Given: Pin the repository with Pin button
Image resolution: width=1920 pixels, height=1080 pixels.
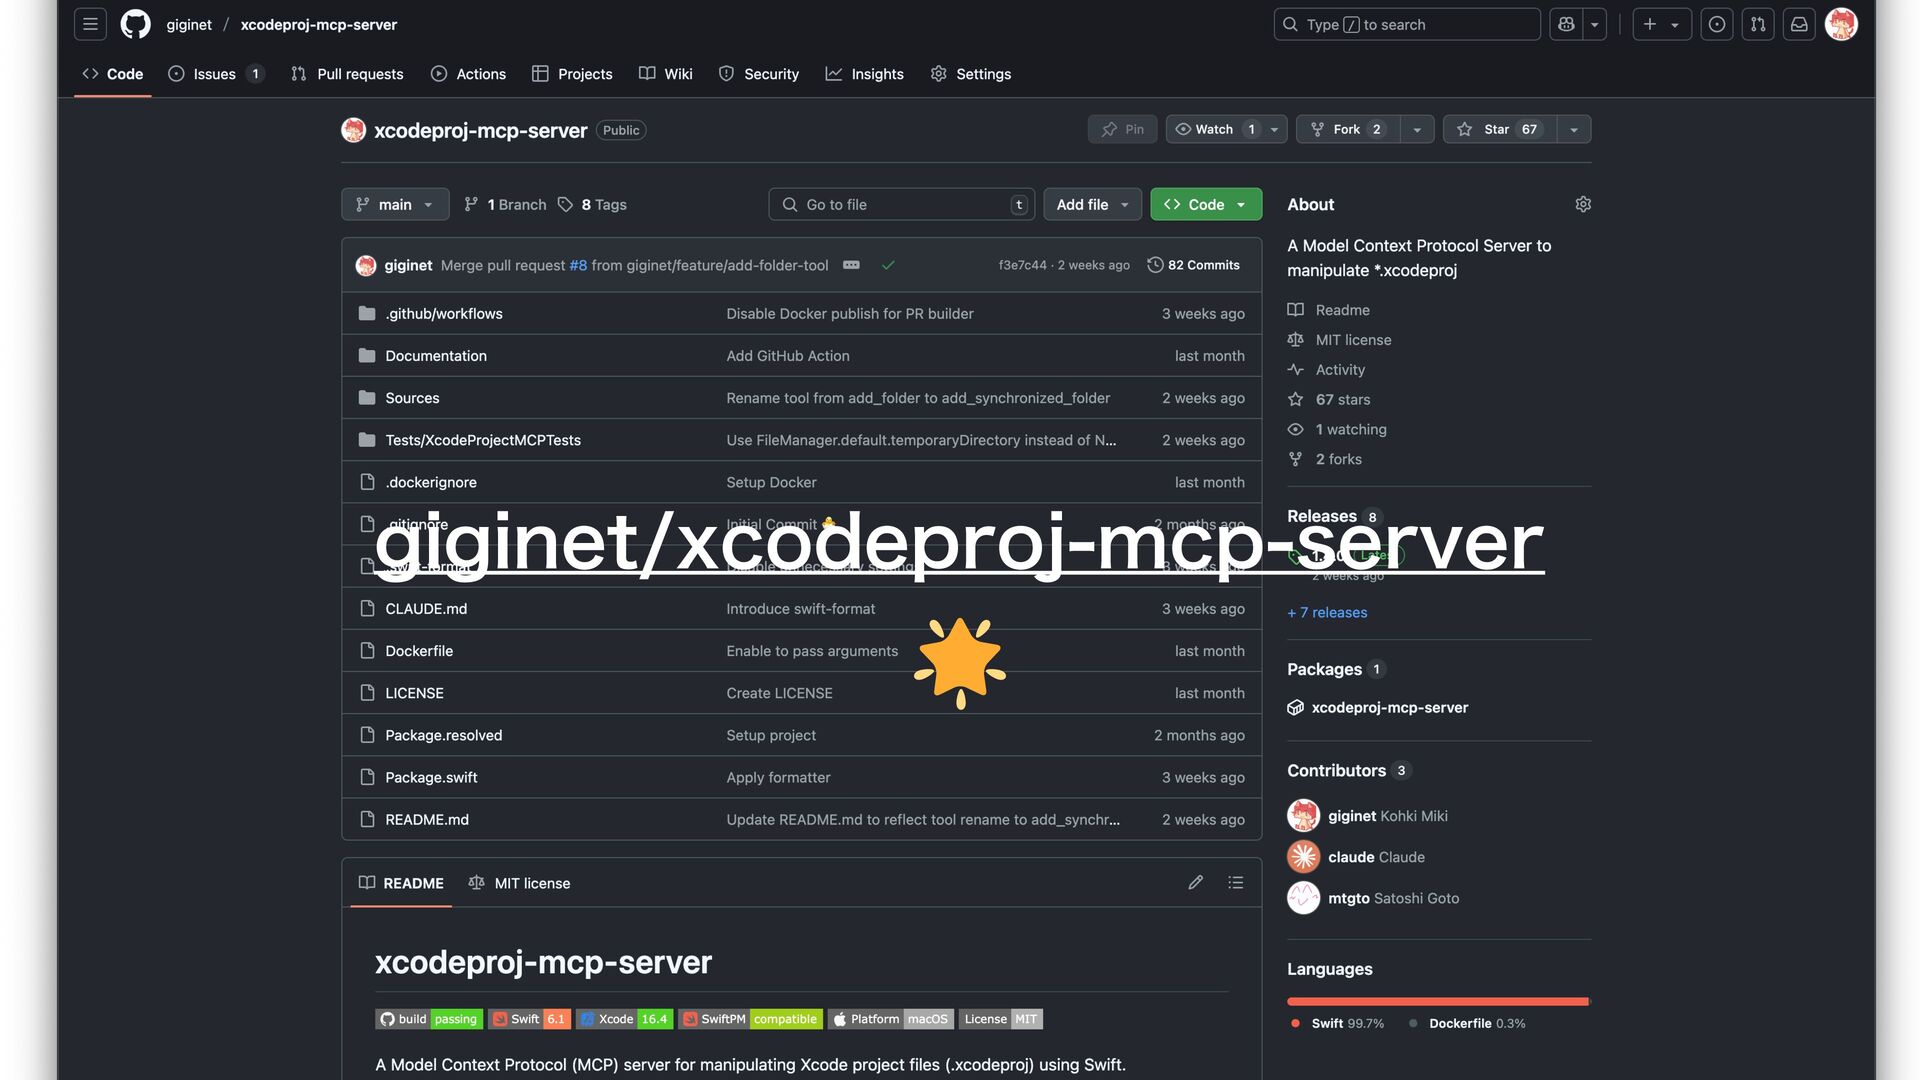Looking at the screenshot, I should click(x=1123, y=129).
